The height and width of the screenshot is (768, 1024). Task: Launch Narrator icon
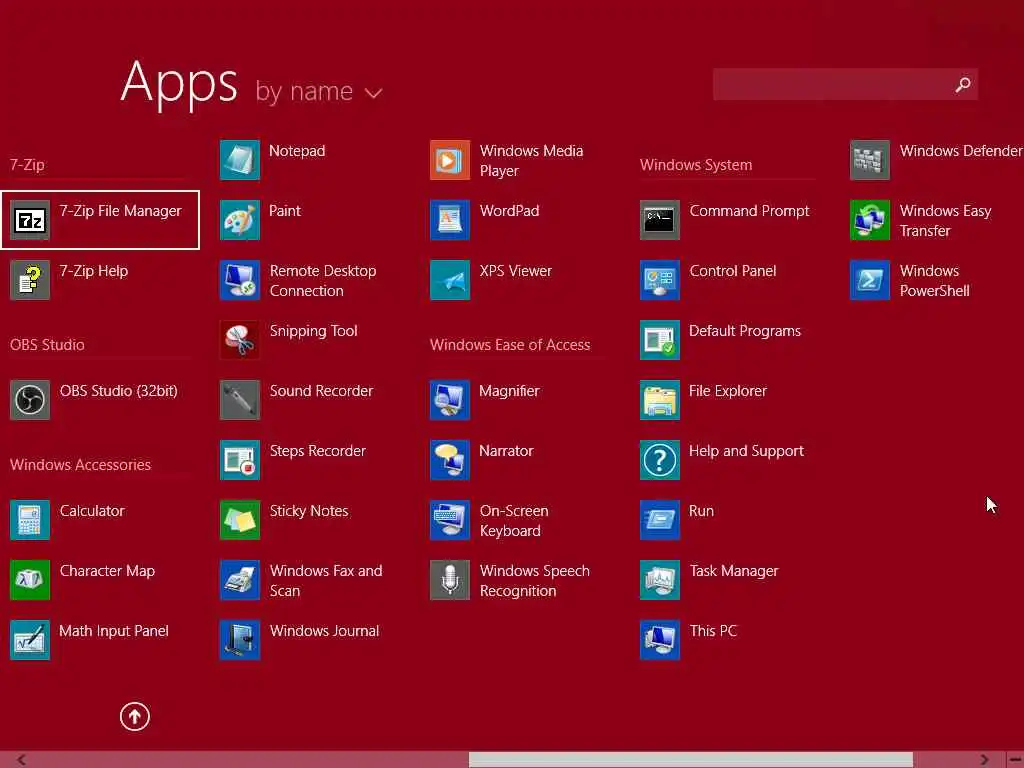[x=450, y=460]
